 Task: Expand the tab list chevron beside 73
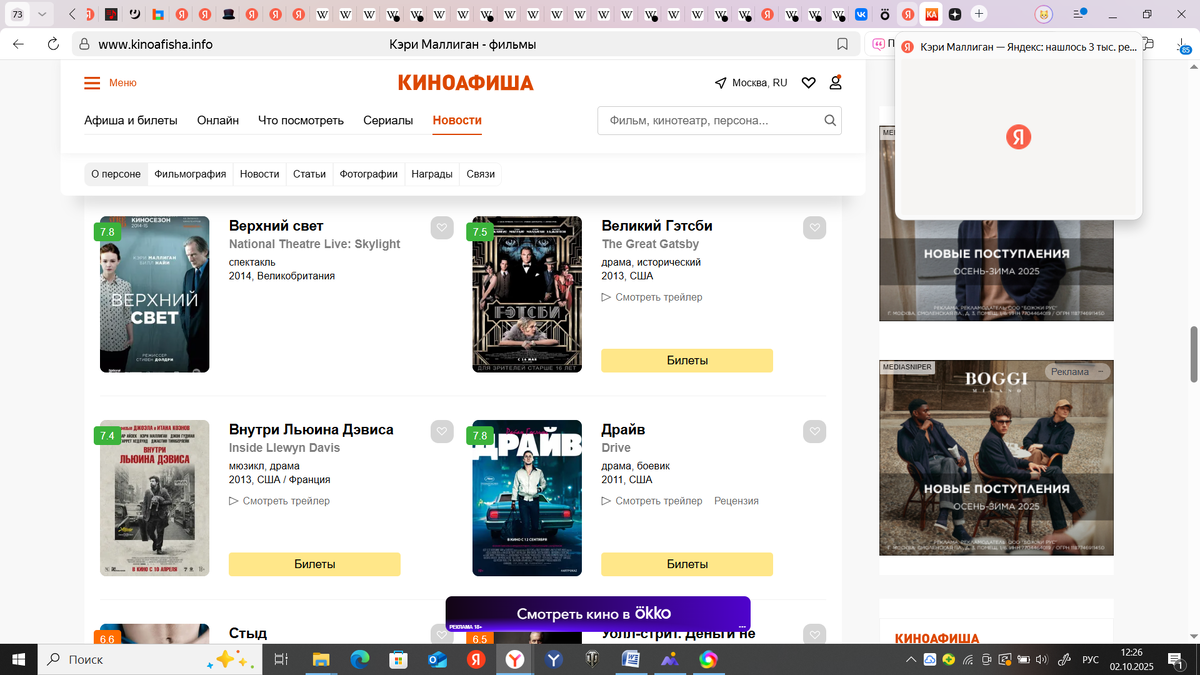pyautogui.click(x=42, y=14)
